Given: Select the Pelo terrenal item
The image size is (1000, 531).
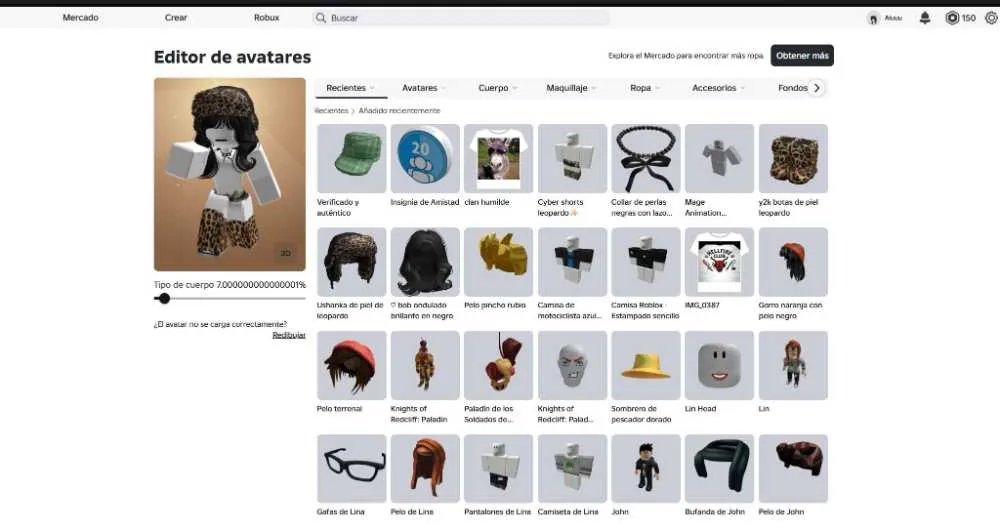Looking at the screenshot, I should pyautogui.click(x=351, y=365).
